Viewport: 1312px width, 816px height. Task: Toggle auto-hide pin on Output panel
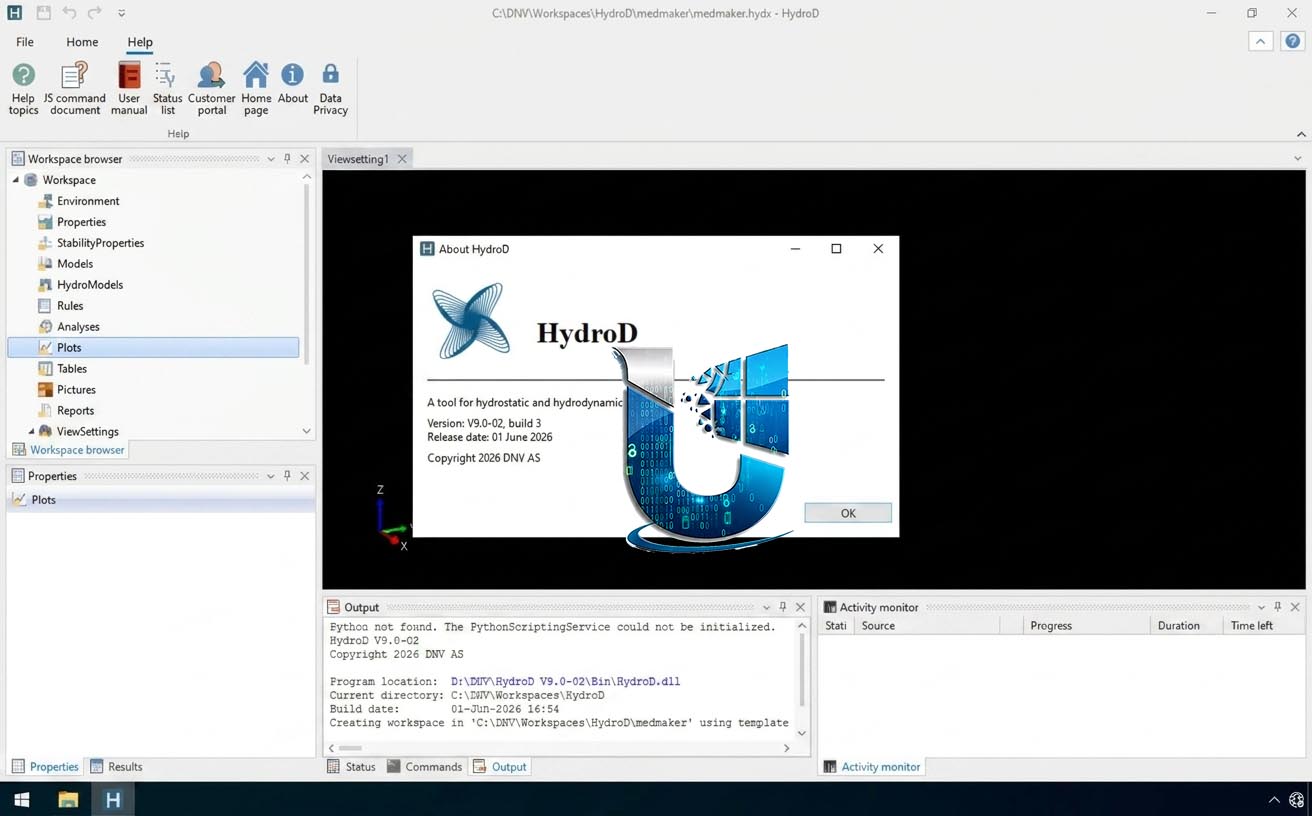tap(783, 607)
